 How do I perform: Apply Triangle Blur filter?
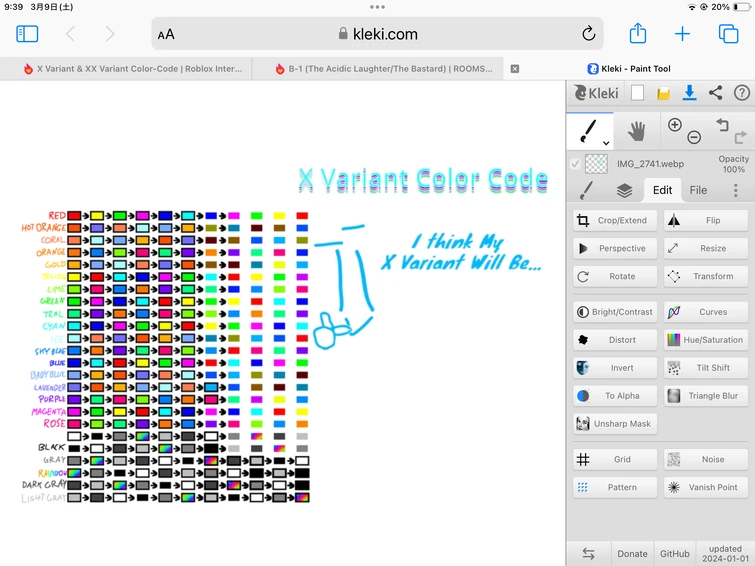tap(706, 396)
